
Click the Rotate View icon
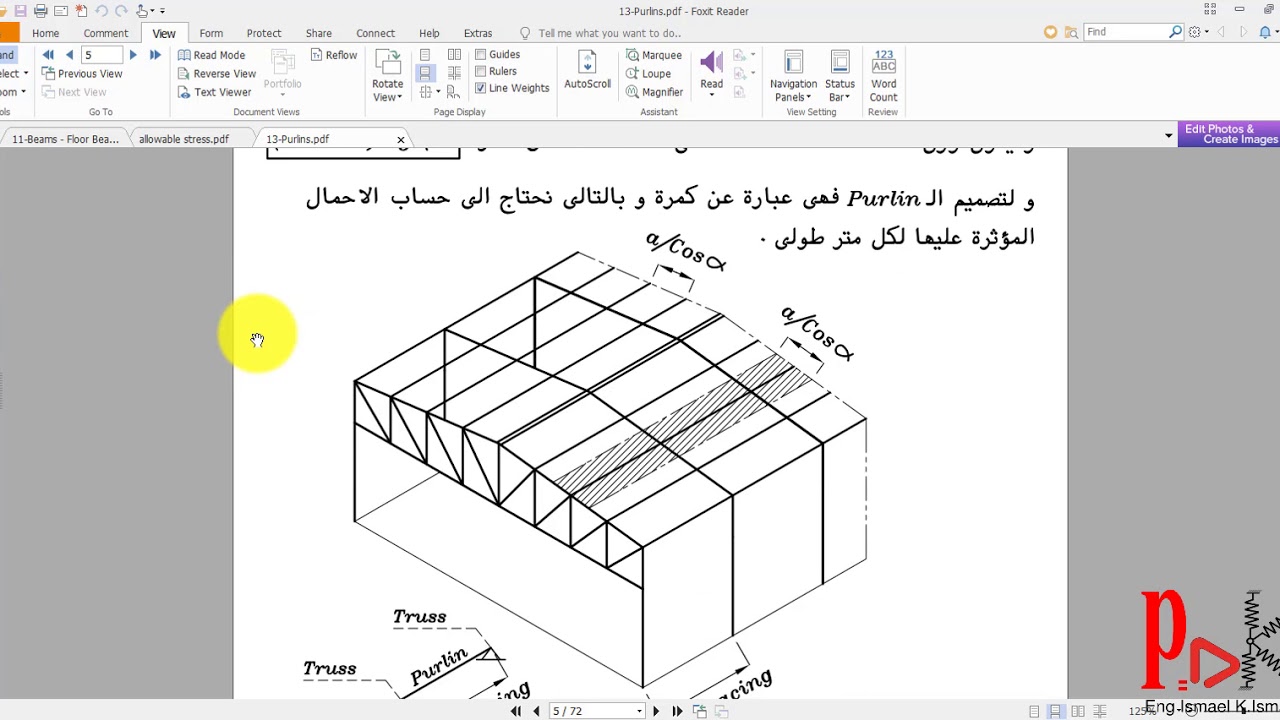click(x=387, y=62)
